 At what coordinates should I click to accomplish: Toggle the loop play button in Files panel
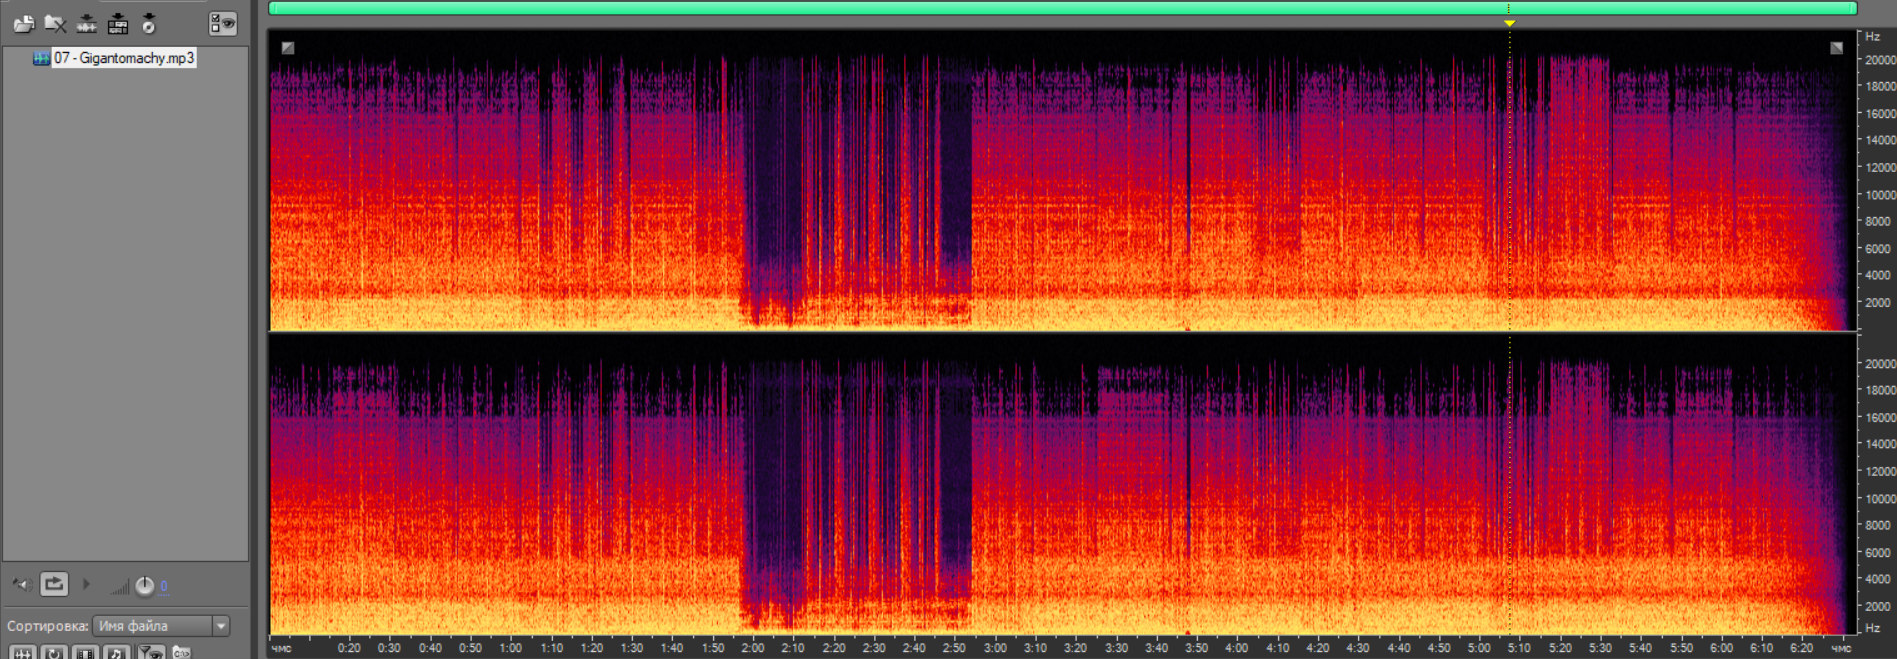point(54,583)
